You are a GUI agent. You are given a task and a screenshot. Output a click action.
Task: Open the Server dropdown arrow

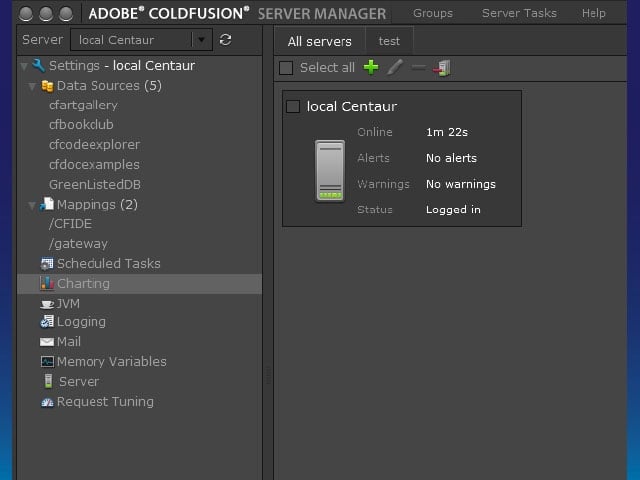[202, 40]
